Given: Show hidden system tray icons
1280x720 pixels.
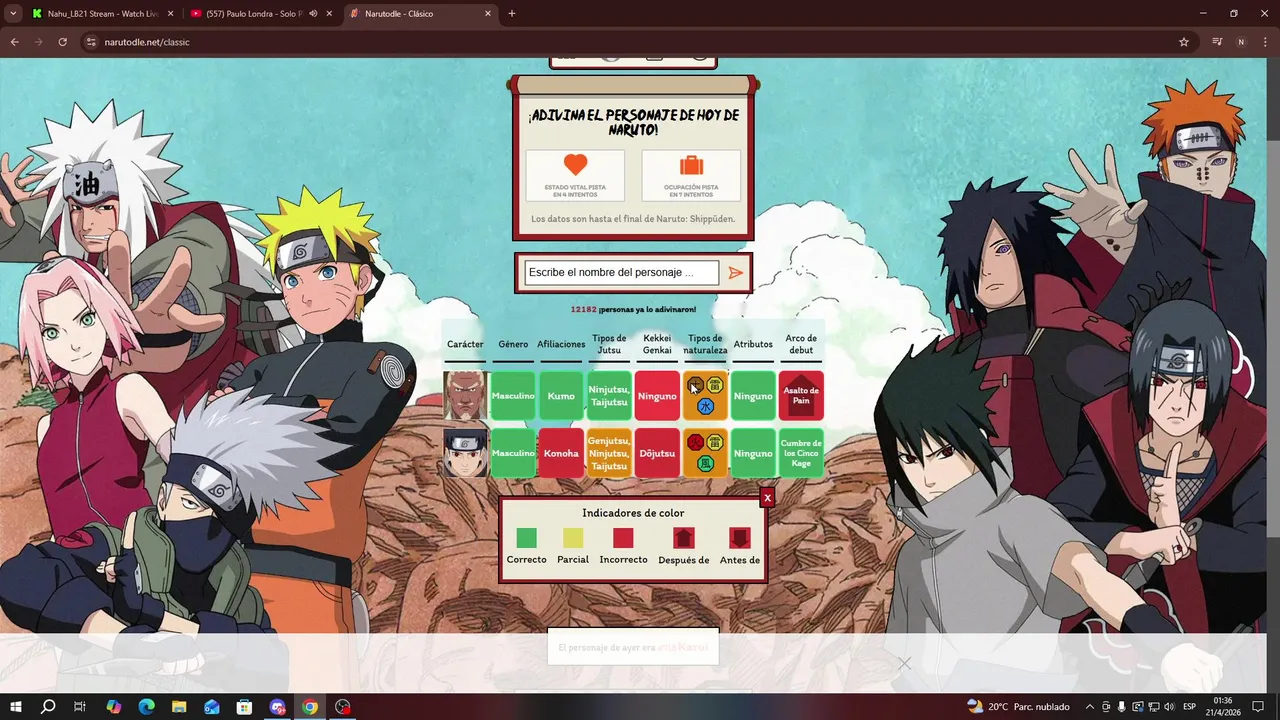Looking at the screenshot, I should click(x=1091, y=707).
